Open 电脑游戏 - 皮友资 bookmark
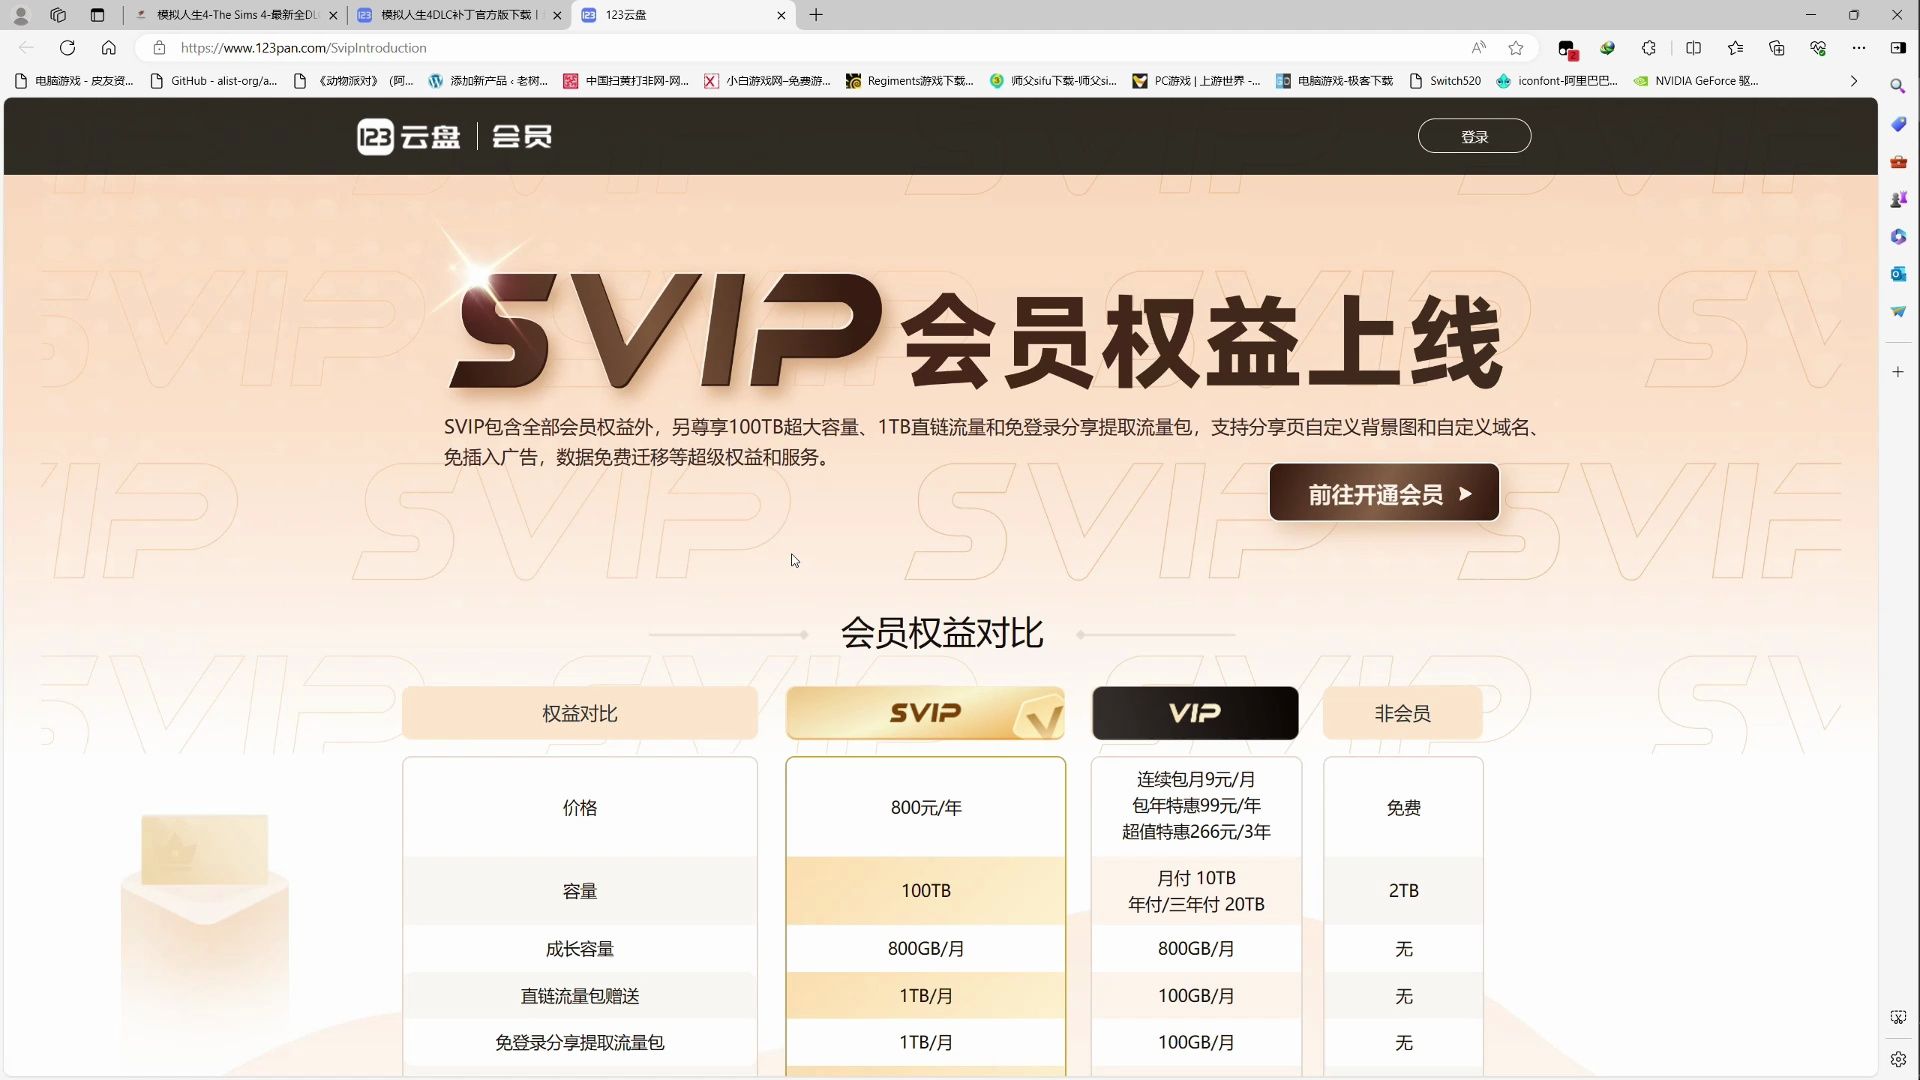Screen dimensions: 1920x1080 pos(74,81)
